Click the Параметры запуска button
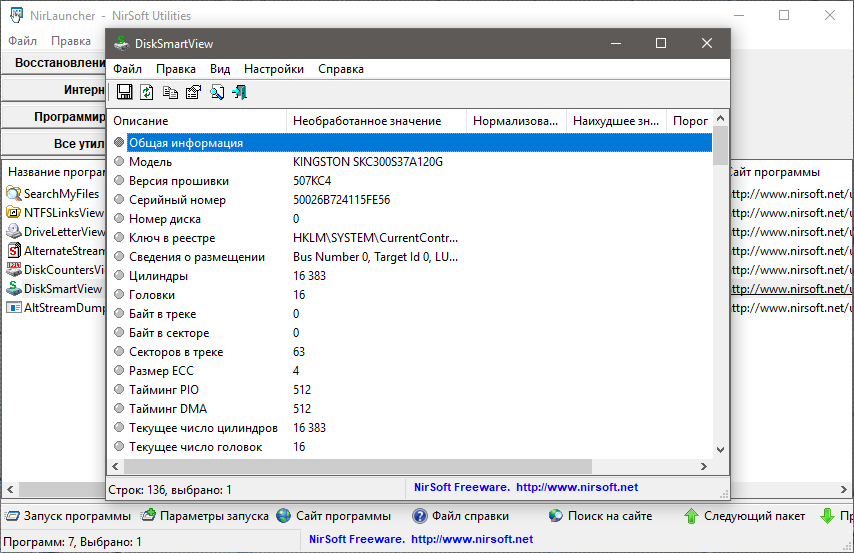This screenshot has height=553, width=854. click(x=205, y=516)
